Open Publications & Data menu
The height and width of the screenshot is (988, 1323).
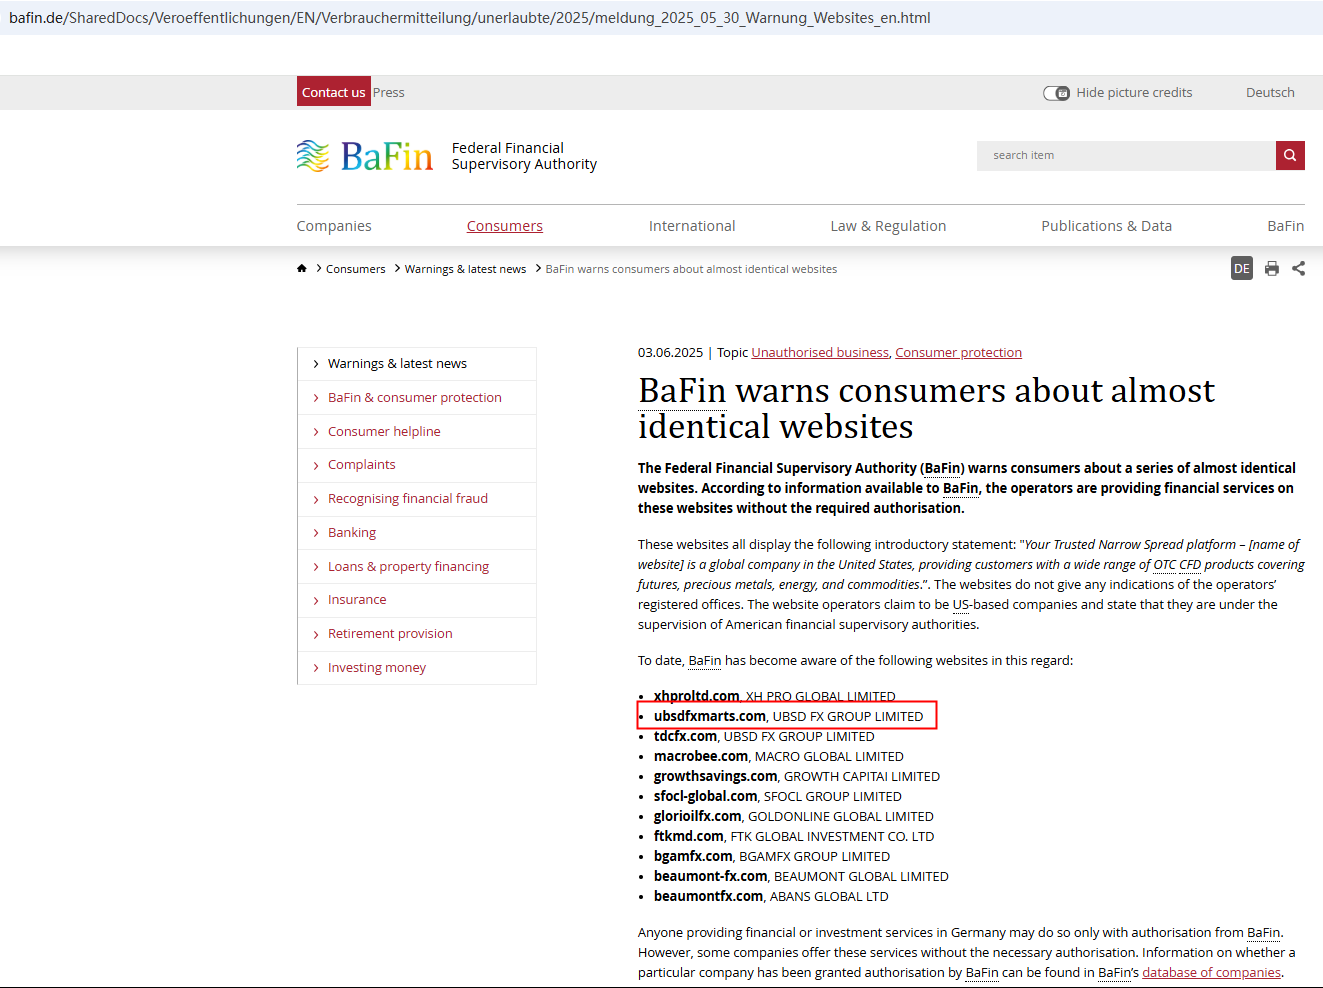pos(1106,226)
